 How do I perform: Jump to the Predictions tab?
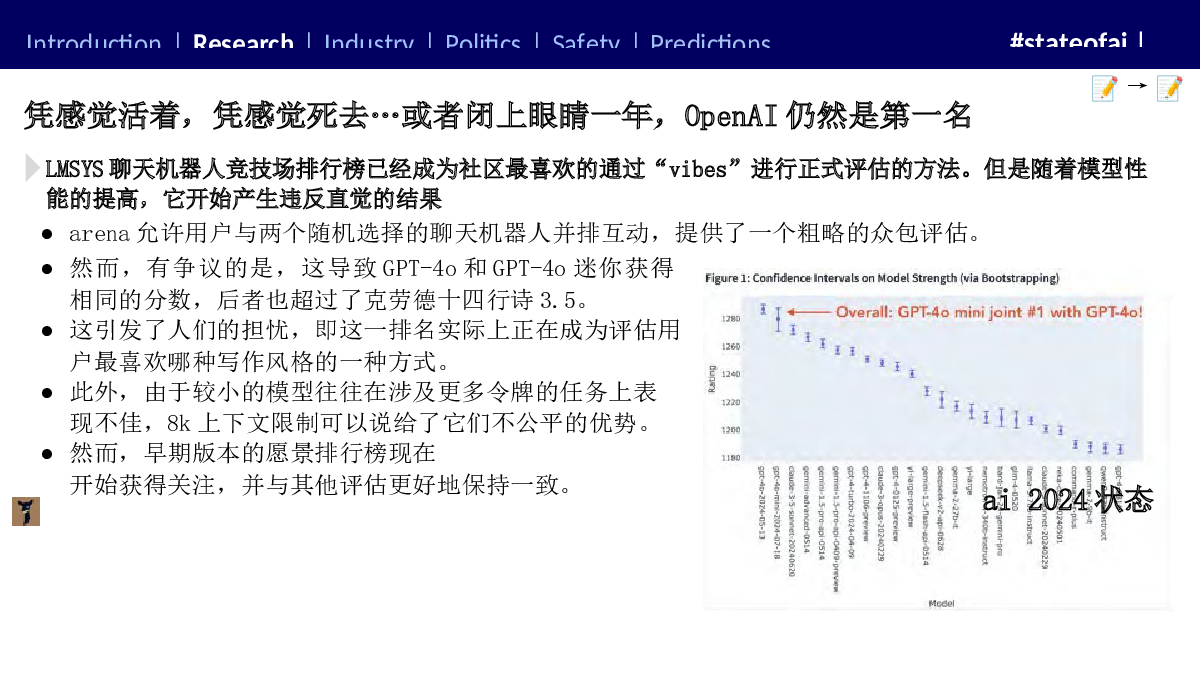[710, 43]
